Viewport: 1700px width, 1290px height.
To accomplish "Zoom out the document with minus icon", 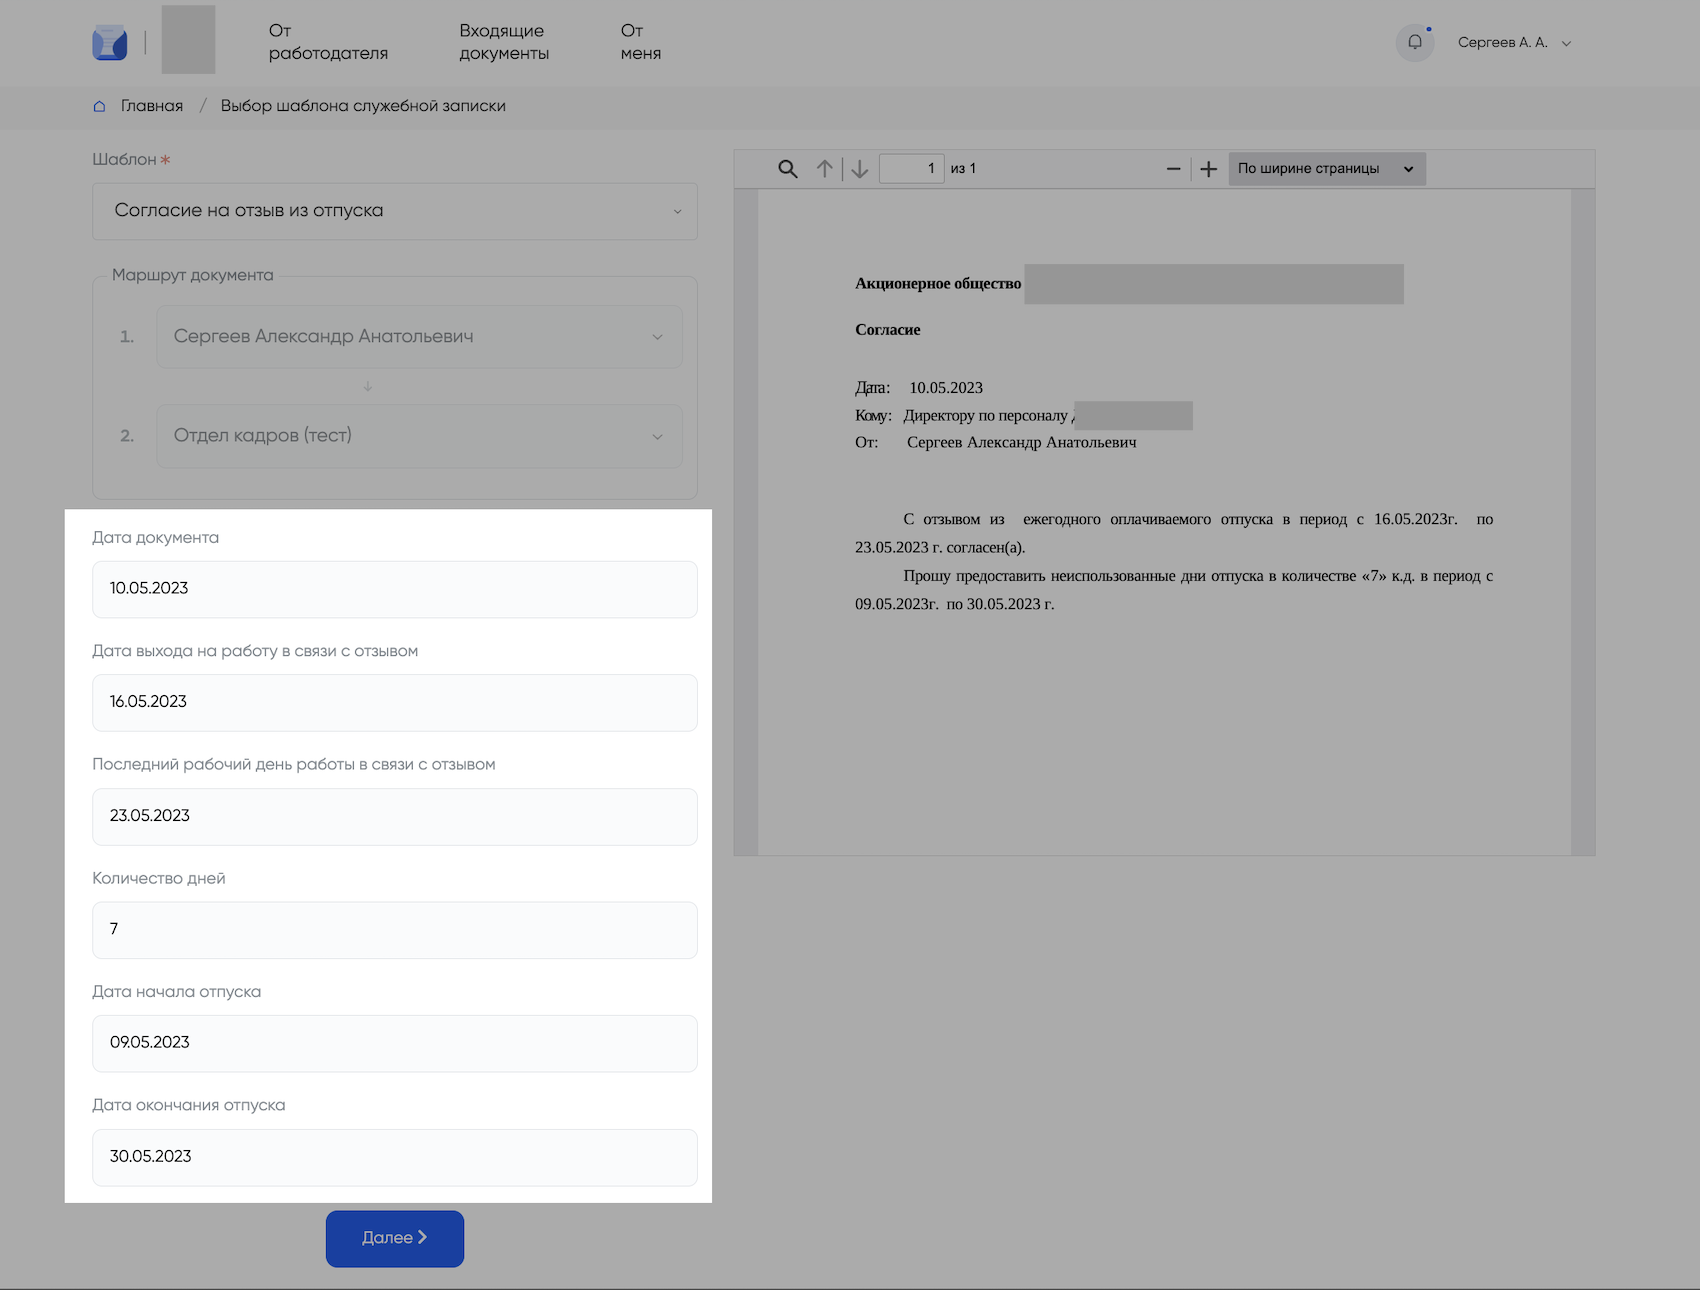I will point(1173,169).
